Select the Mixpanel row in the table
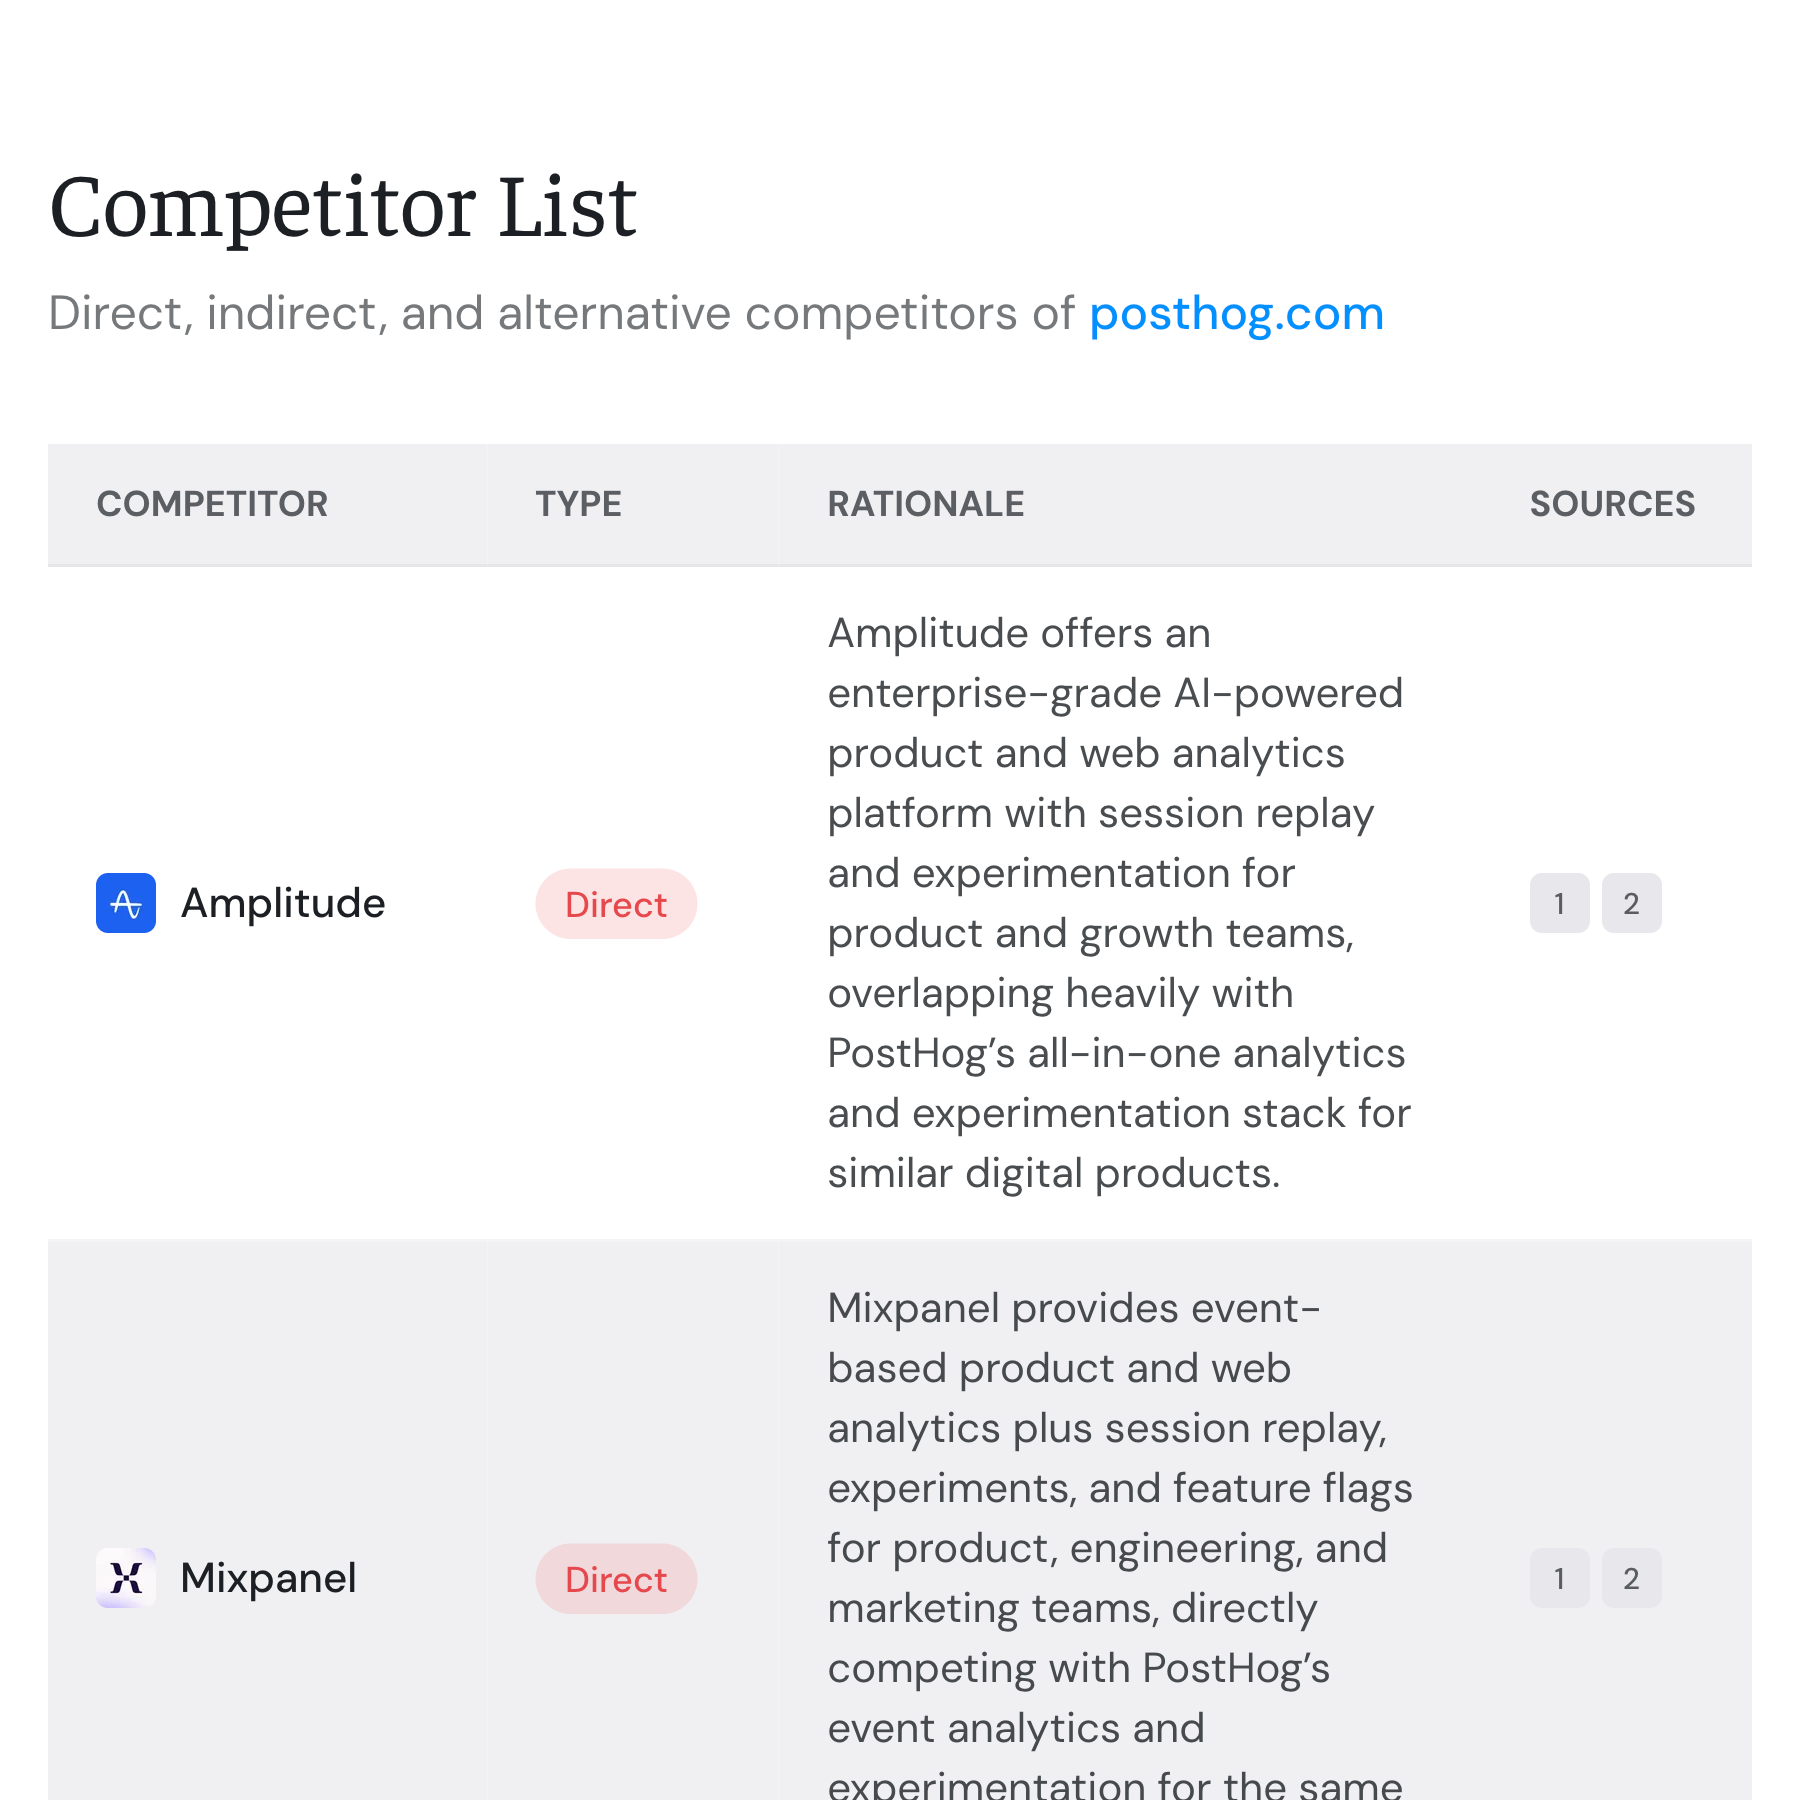Image resolution: width=1800 pixels, height=1800 pixels. [x=900, y=1578]
